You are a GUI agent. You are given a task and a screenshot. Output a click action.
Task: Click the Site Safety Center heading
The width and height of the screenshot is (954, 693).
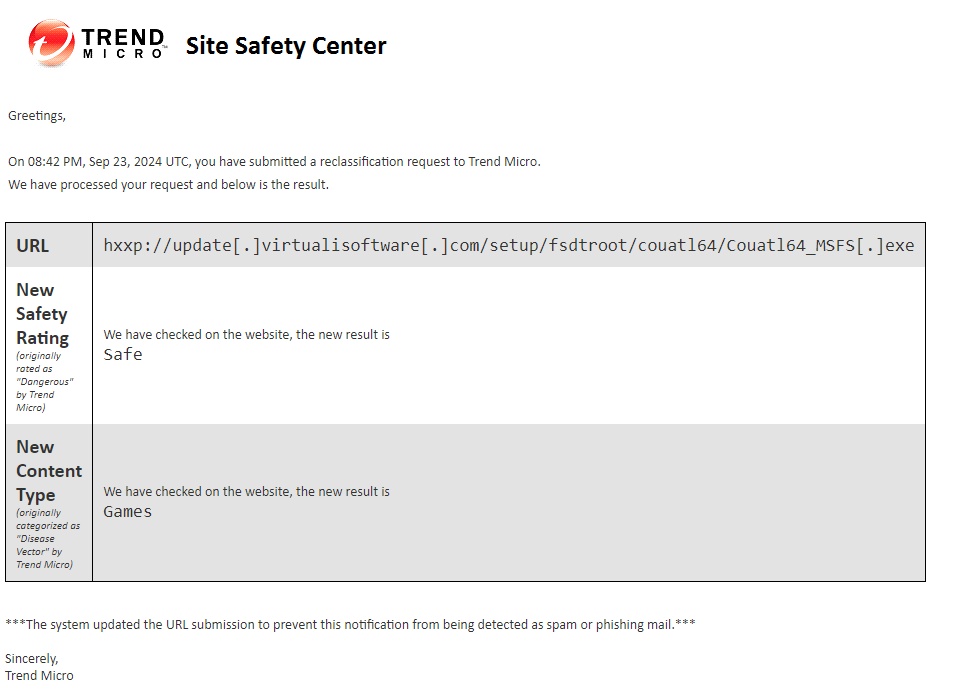click(x=286, y=46)
